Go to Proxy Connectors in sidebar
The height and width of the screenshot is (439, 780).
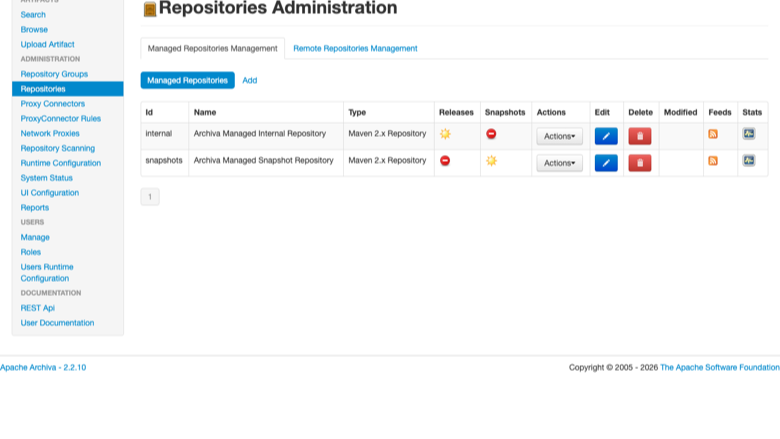pos(53,104)
